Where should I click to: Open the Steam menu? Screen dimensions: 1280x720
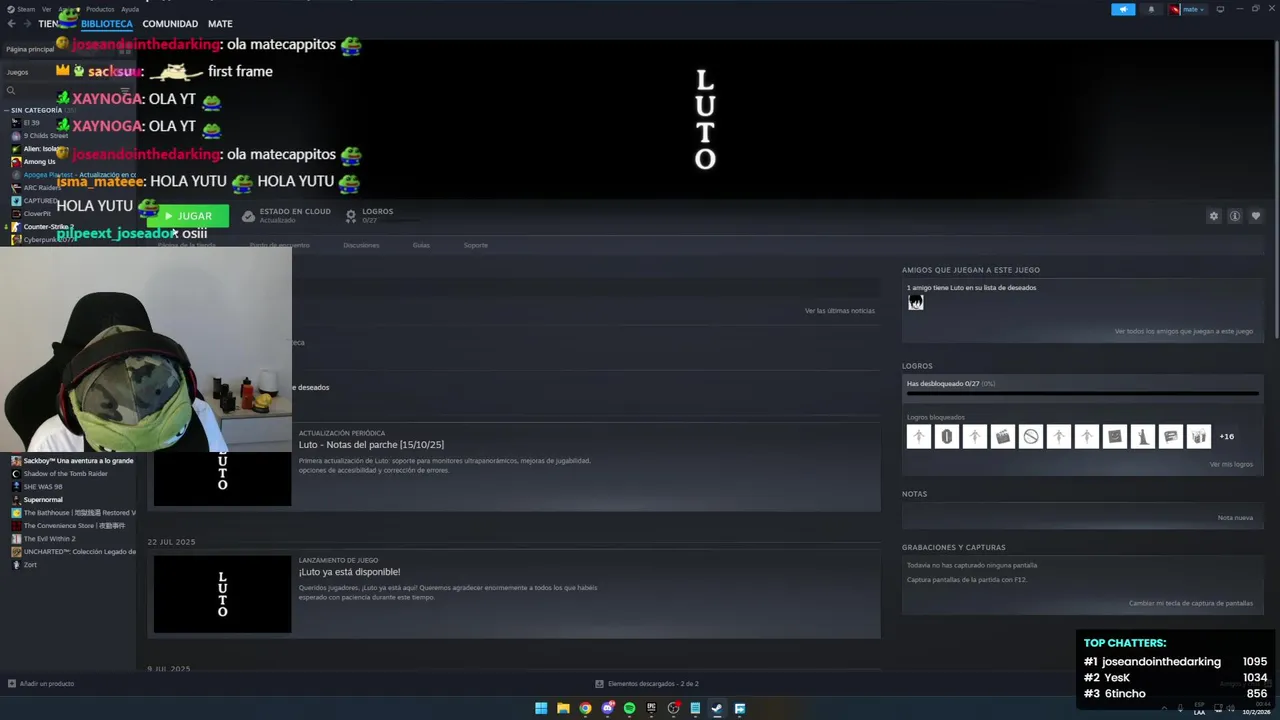[21, 9]
